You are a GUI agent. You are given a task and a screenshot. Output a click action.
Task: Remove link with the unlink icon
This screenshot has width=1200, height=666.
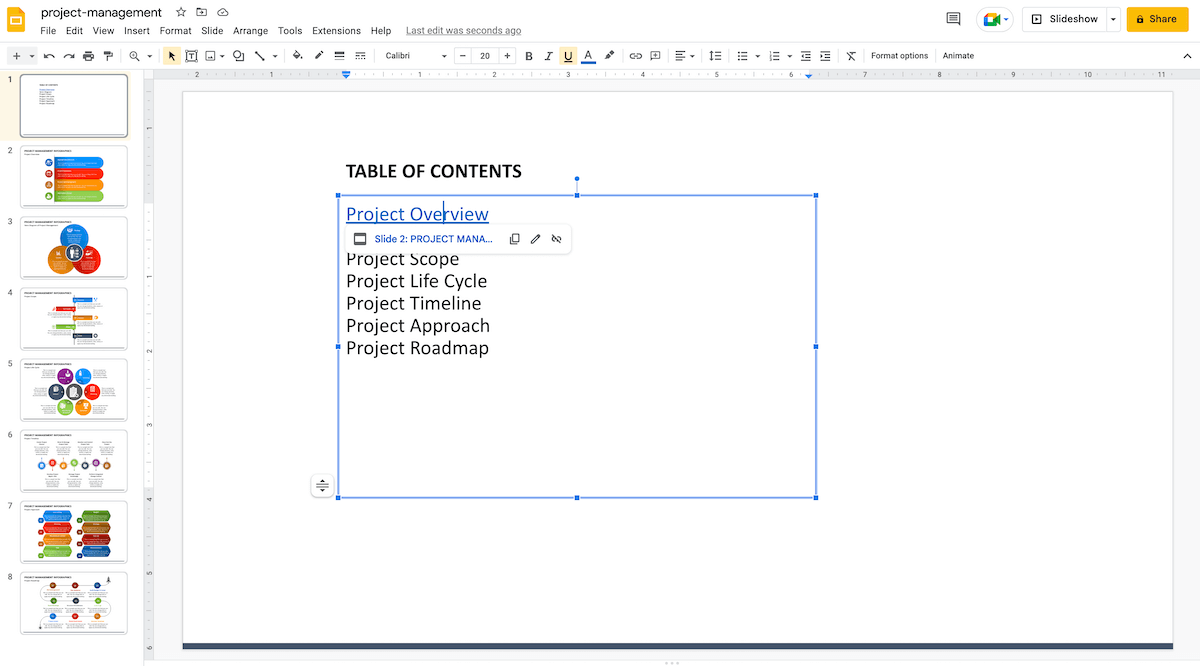point(556,239)
